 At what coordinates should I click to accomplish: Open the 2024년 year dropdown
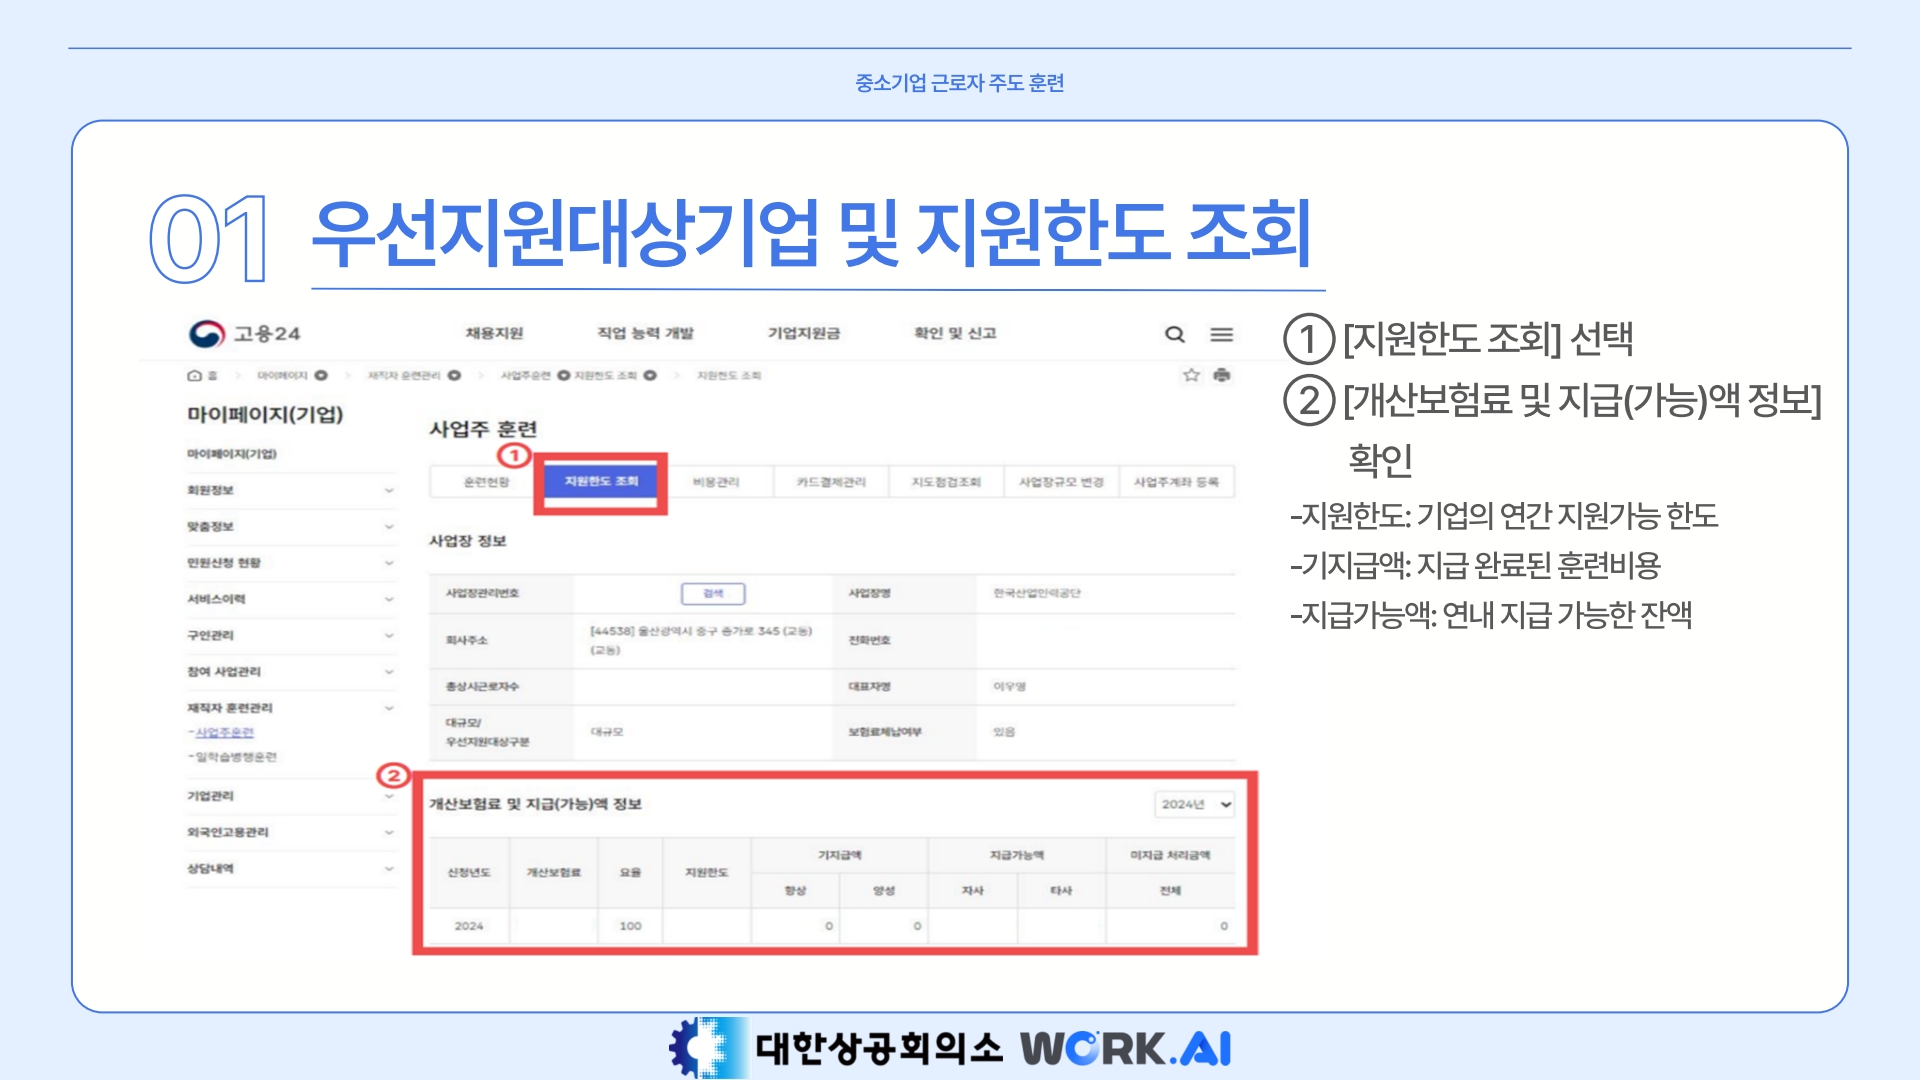[1195, 804]
